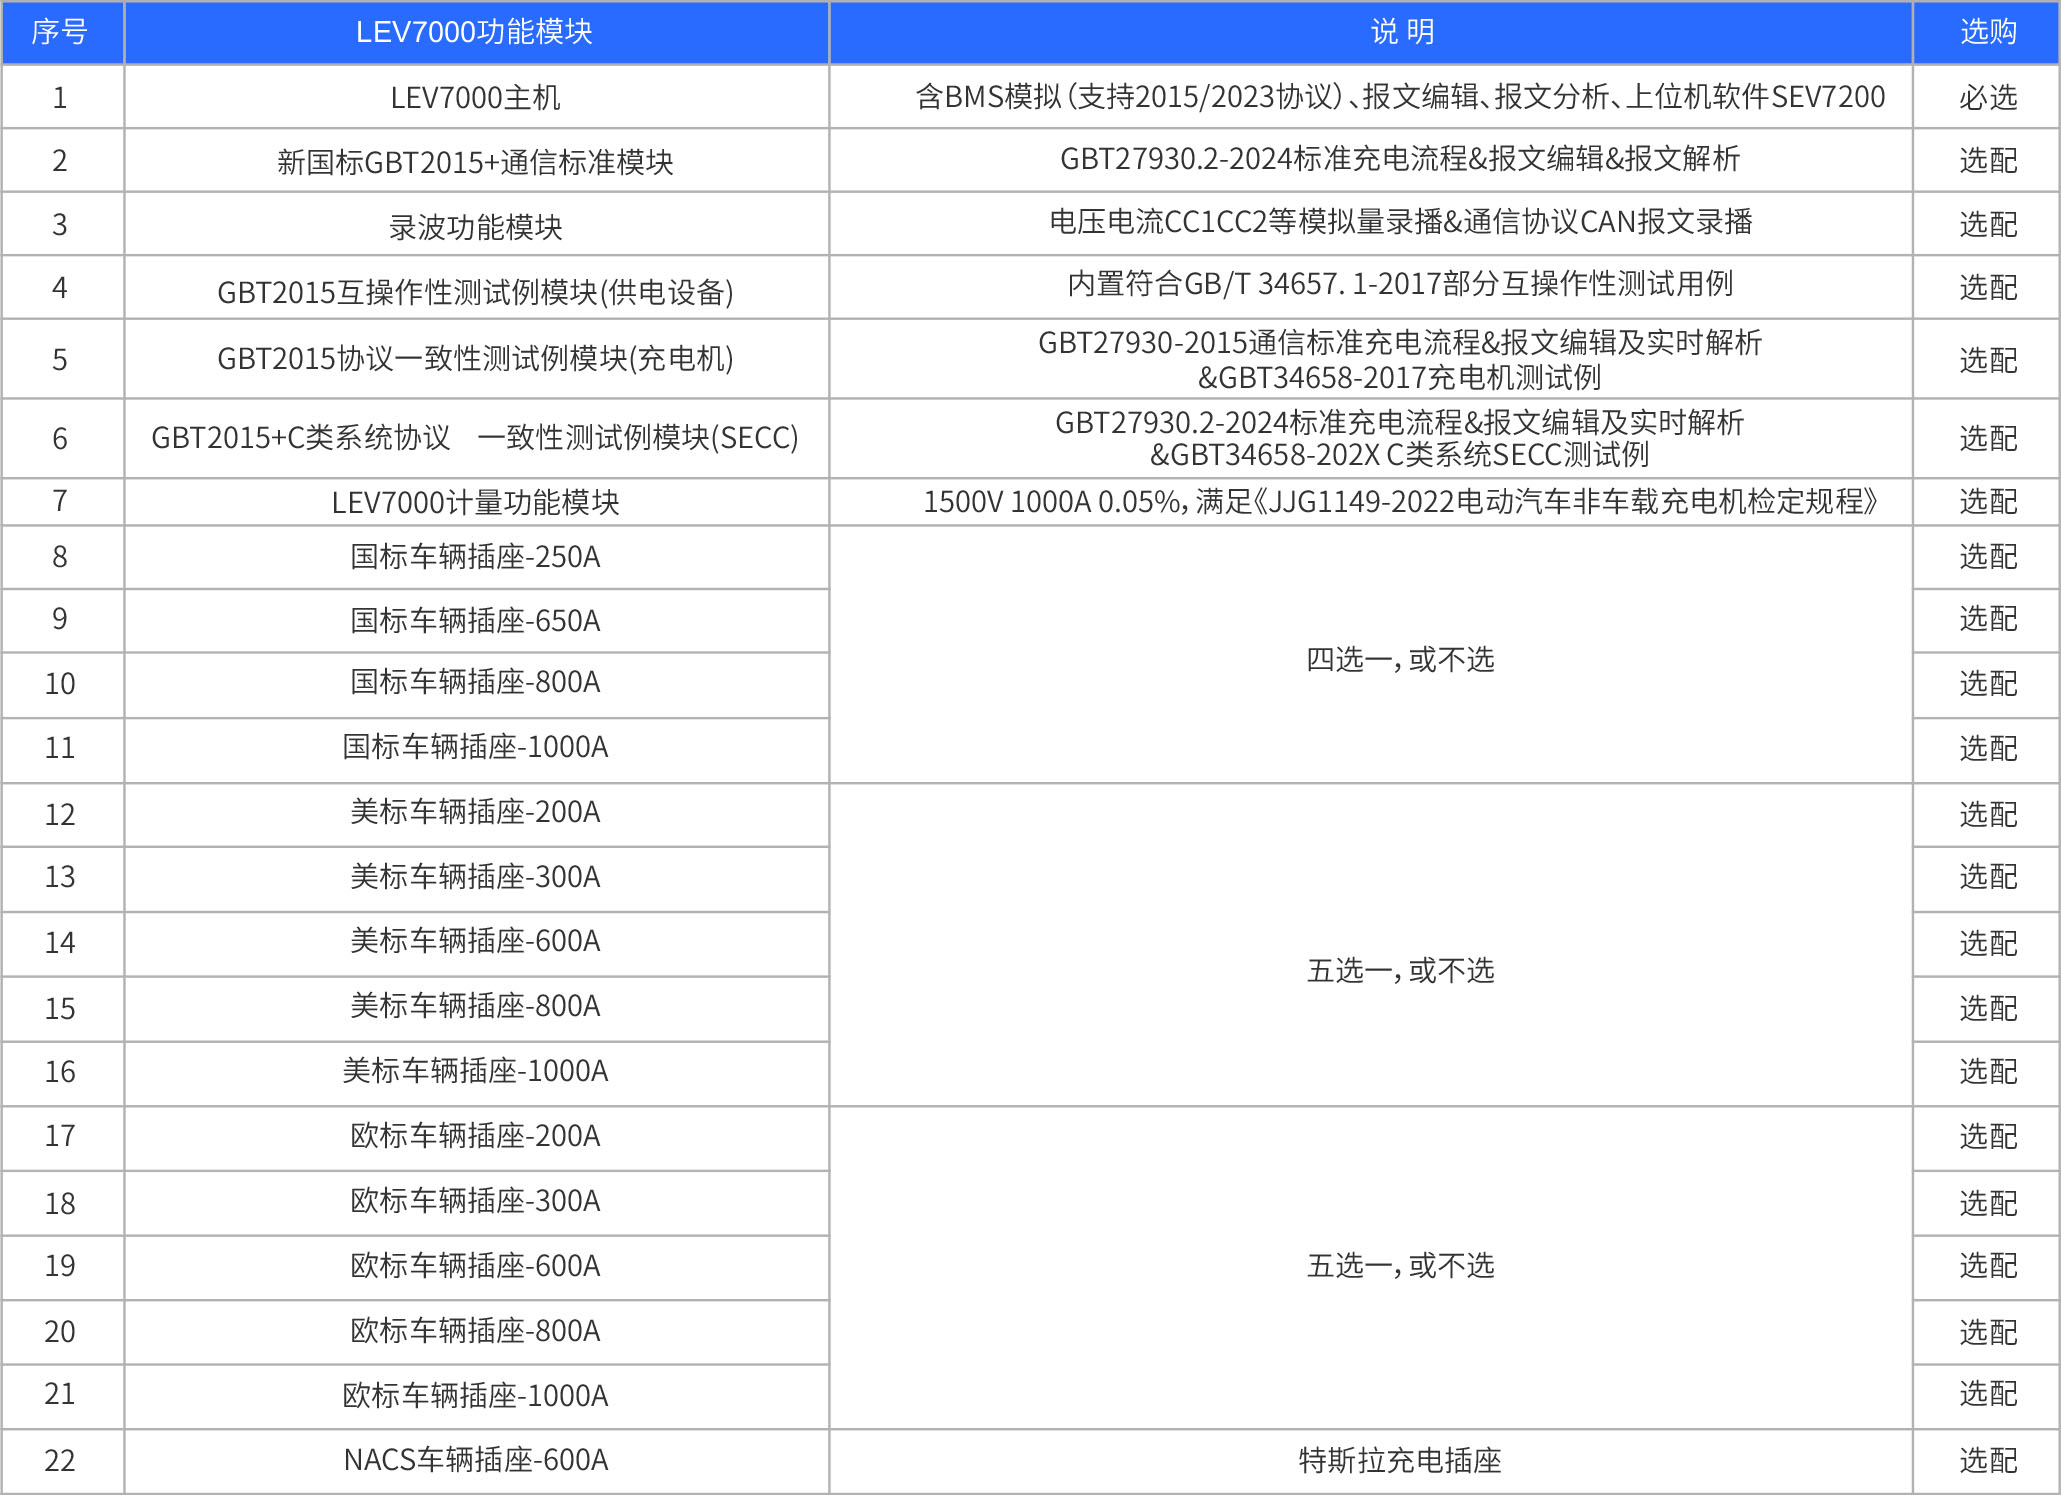The height and width of the screenshot is (1495, 2061).
Task: Click description mentioning JJG1149-2022
Action: (1400, 501)
